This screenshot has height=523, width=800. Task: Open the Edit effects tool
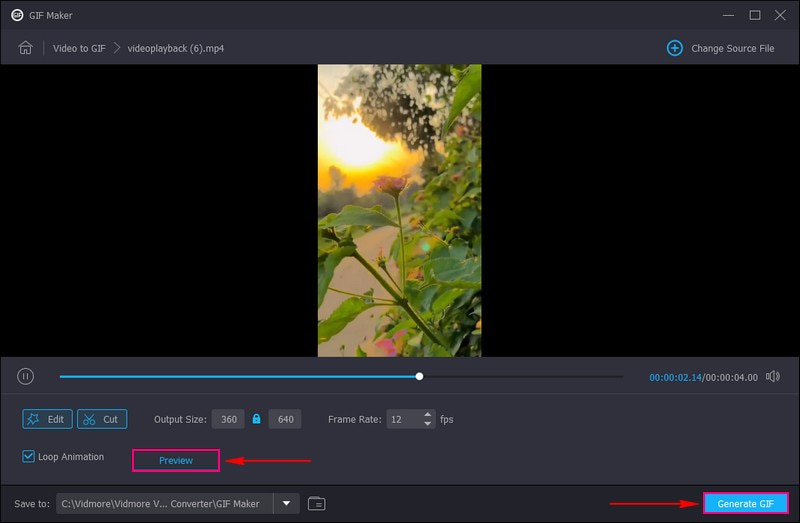[x=47, y=419]
